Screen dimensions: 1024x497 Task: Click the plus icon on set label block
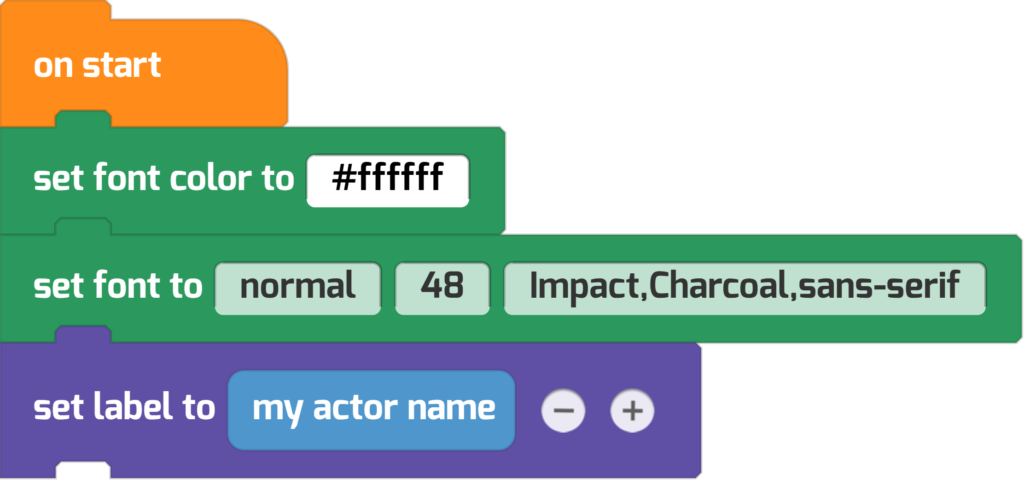632,411
